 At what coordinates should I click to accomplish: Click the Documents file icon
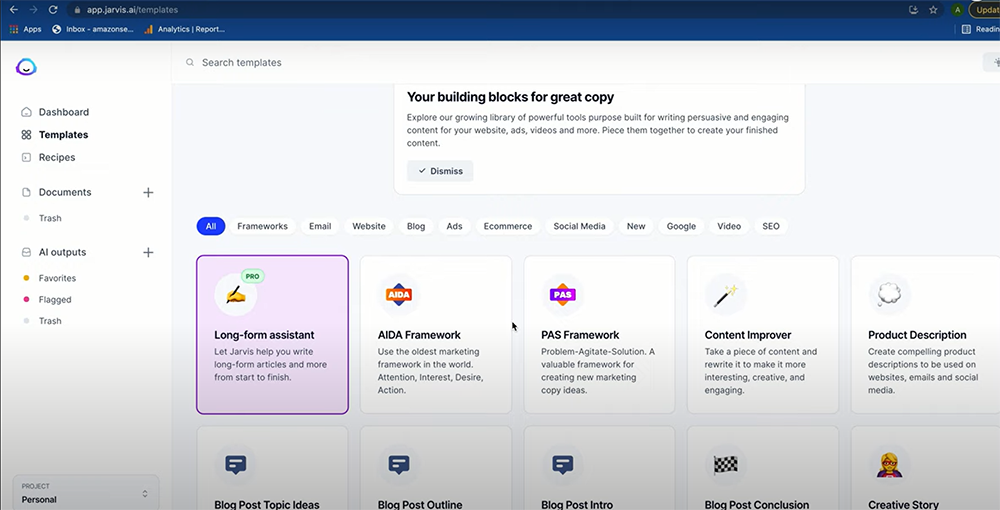[26, 192]
